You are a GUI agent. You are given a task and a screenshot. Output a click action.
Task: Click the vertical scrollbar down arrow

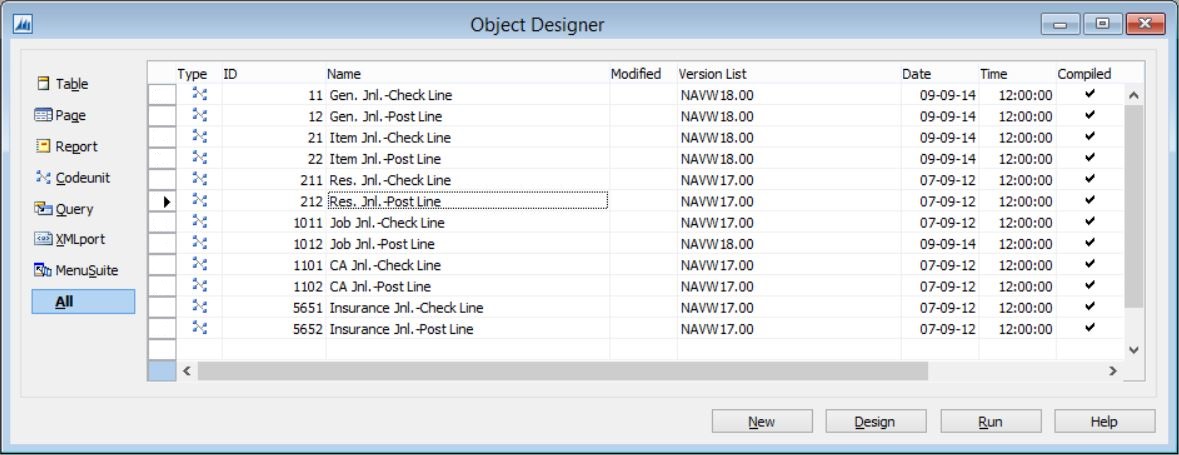coord(1134,350)
